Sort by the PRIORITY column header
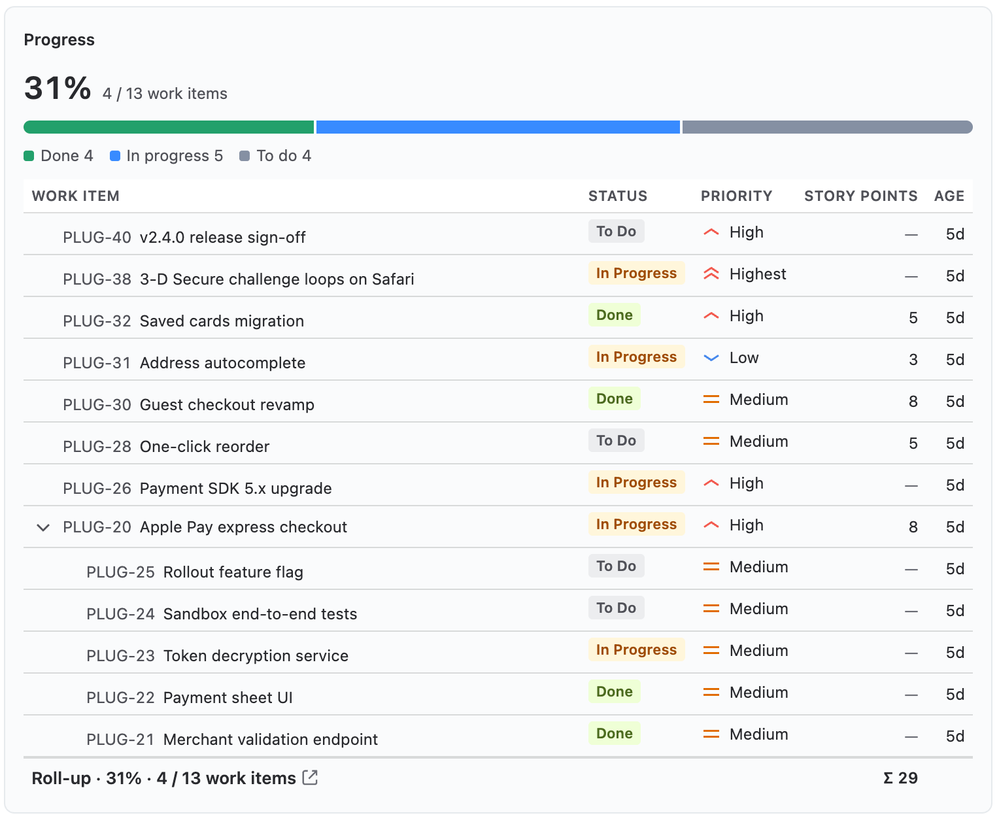This screenshot has height=819, width=999. pos(737,196)
